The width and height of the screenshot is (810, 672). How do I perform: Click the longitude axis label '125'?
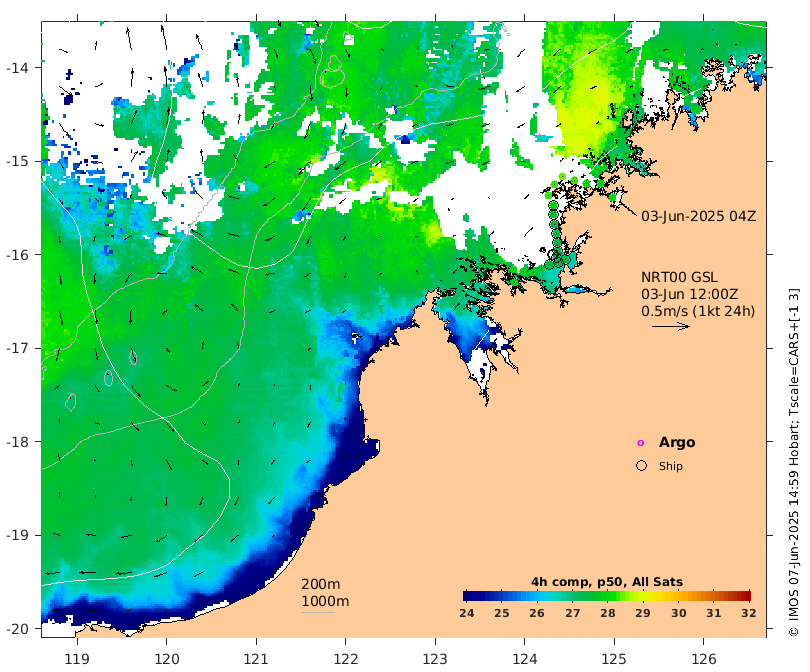(614, 659)
